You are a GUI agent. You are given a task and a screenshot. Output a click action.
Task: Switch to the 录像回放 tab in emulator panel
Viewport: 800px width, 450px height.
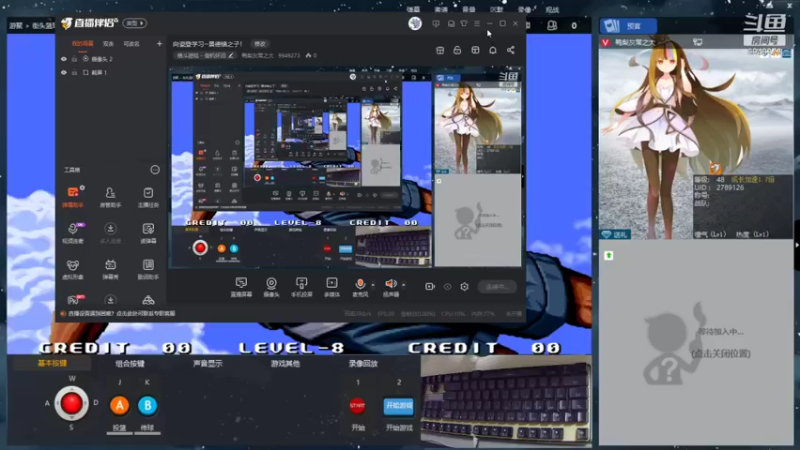[363, 363]
